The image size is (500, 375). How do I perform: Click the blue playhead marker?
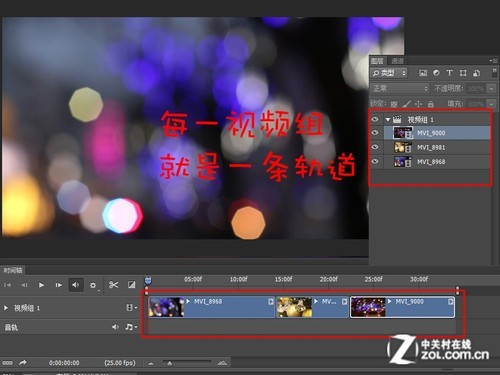(148, 281)
